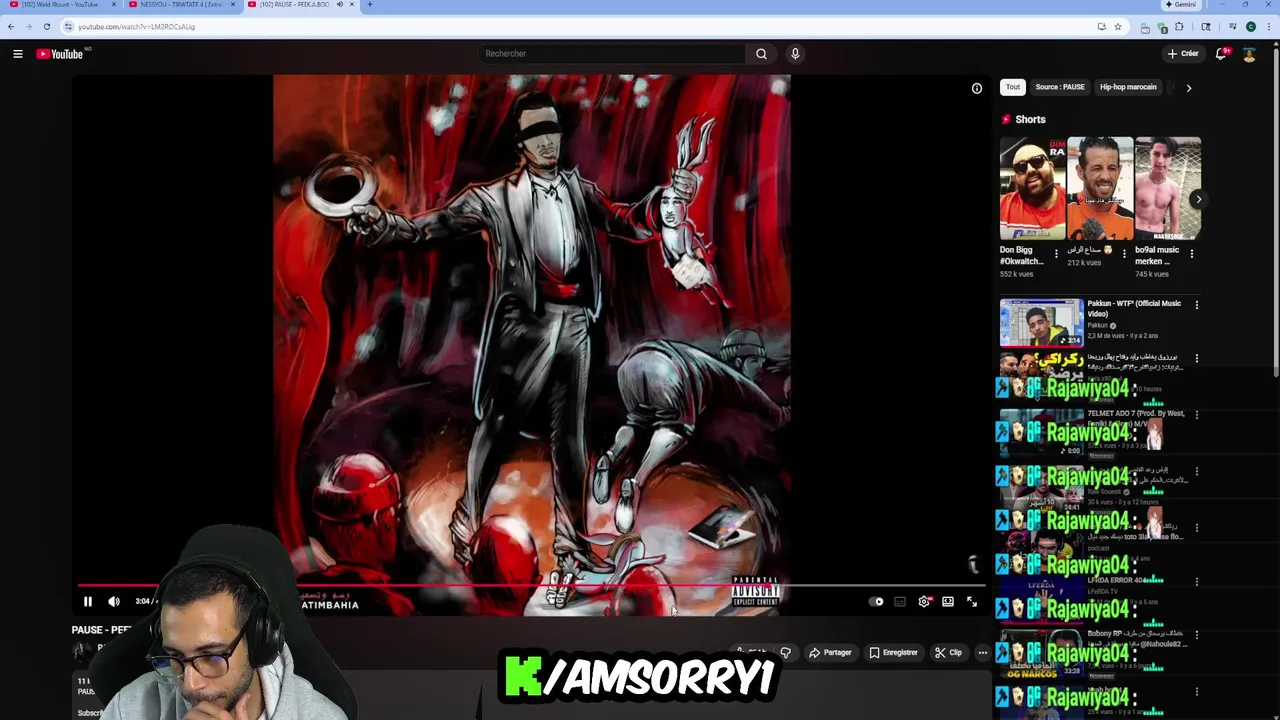Toggle subtitles in the video player
The height and width of the screenshot is (720, 1280).
click(x=900, y=602)
